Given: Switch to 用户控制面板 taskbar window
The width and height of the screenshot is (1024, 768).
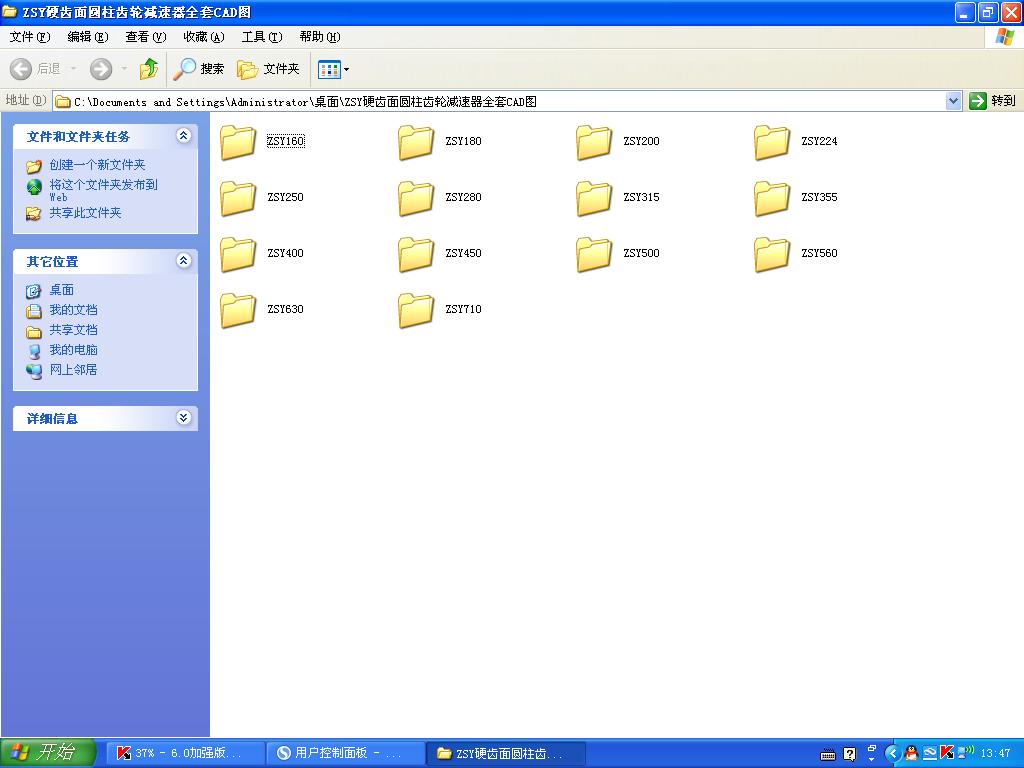Looking at the screenshot, I should click(346, 753).
